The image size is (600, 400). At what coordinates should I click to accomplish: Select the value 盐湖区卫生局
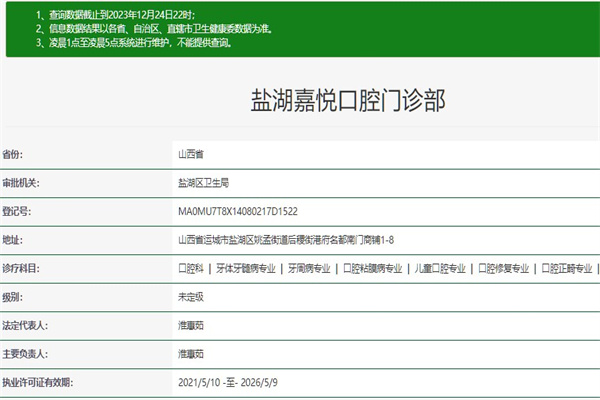pyautogui.click(x=203, y=183)
